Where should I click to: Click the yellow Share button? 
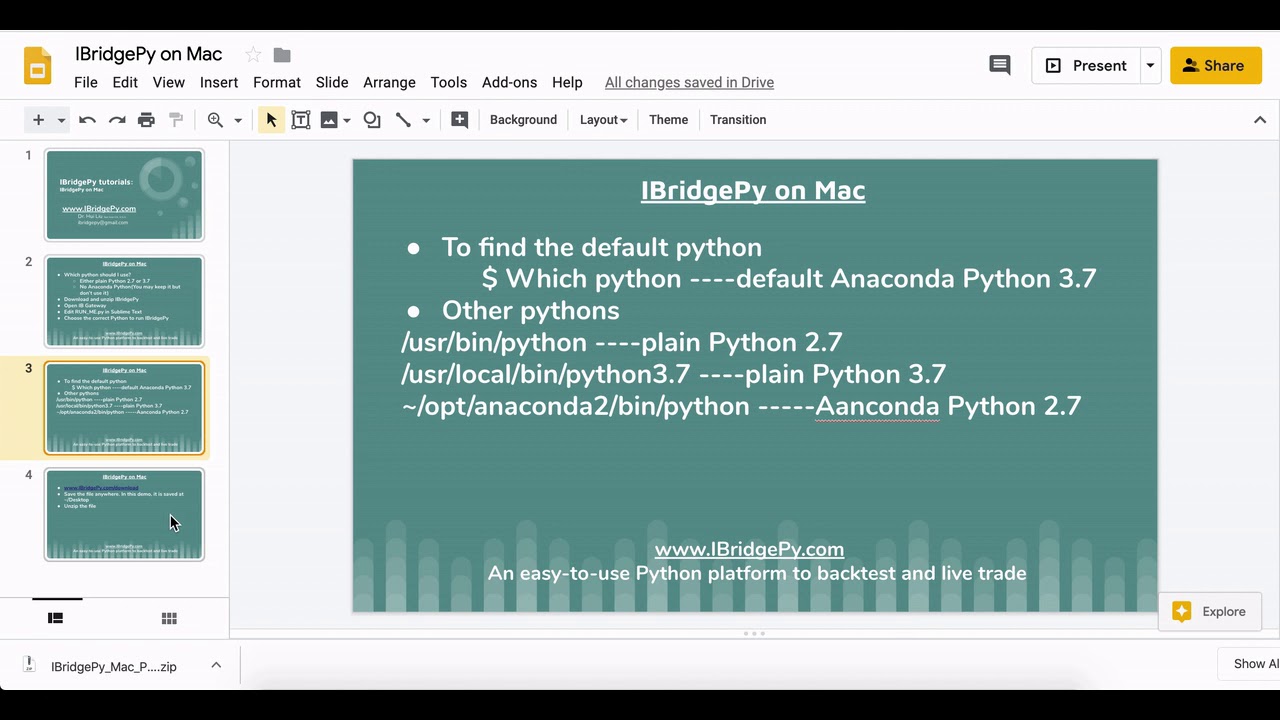pos(1216,66)
